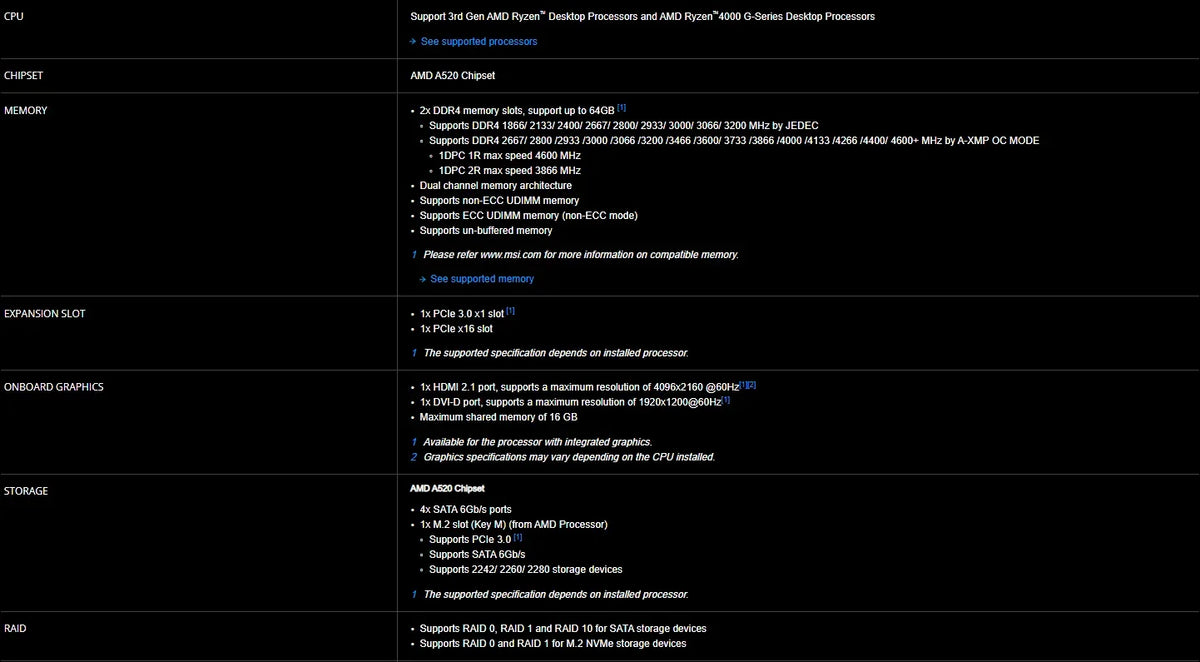Select the RAID row label
1200x662 pixels.
click(15, 629)
